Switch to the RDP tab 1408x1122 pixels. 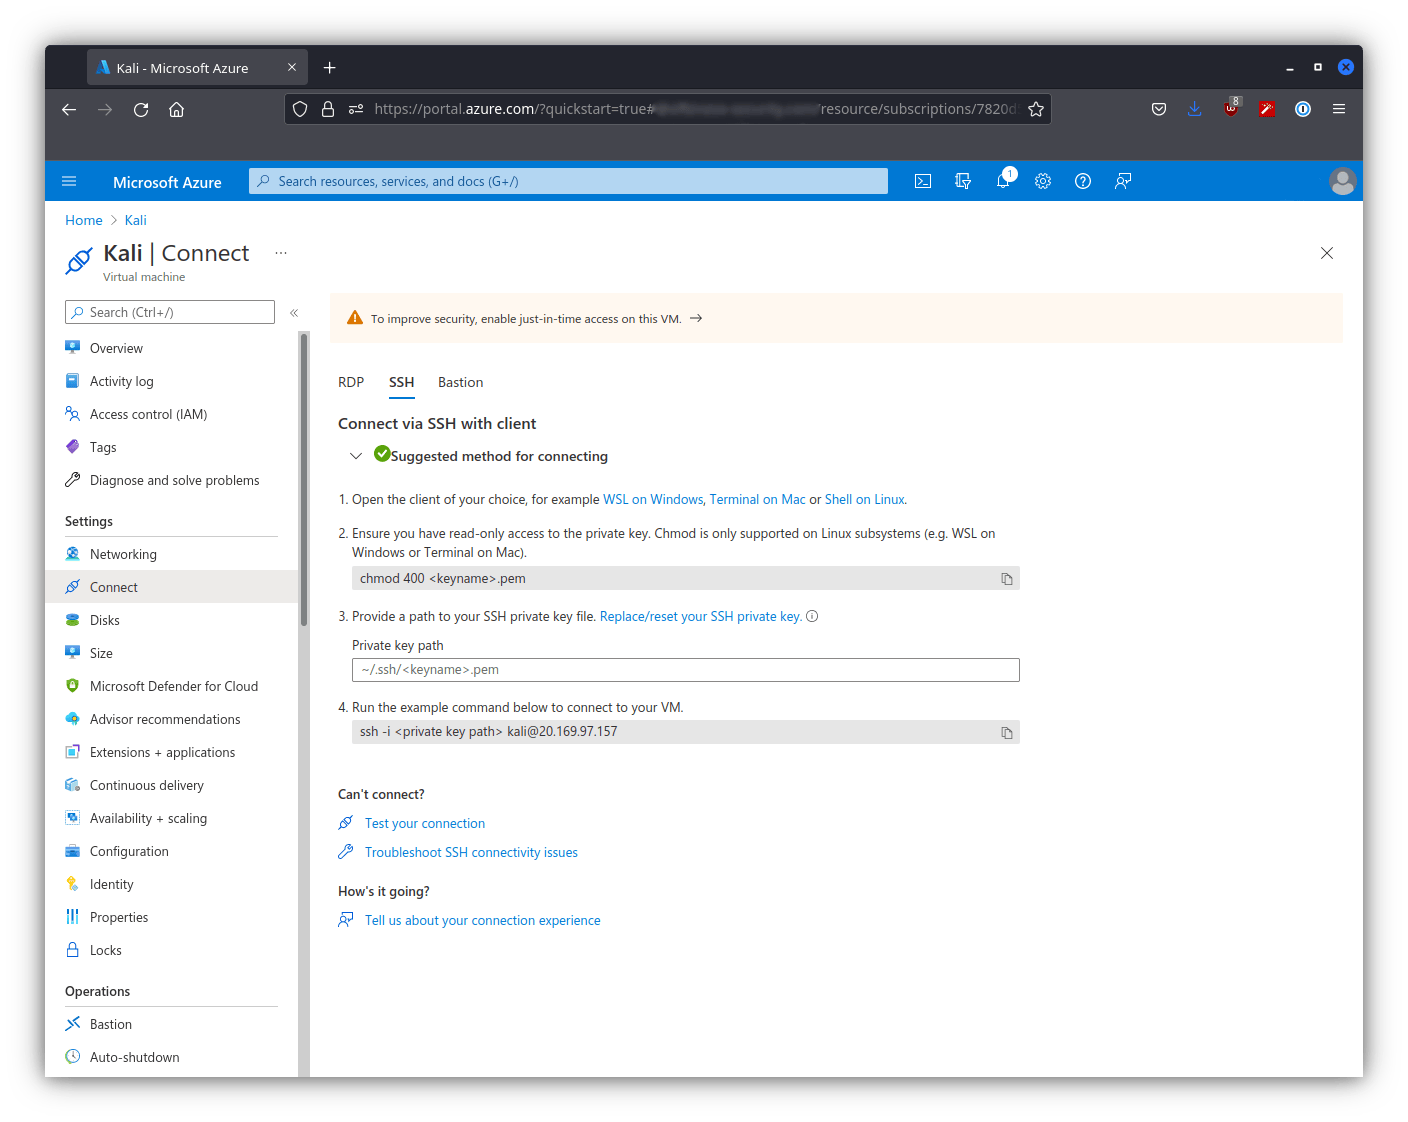351,383
